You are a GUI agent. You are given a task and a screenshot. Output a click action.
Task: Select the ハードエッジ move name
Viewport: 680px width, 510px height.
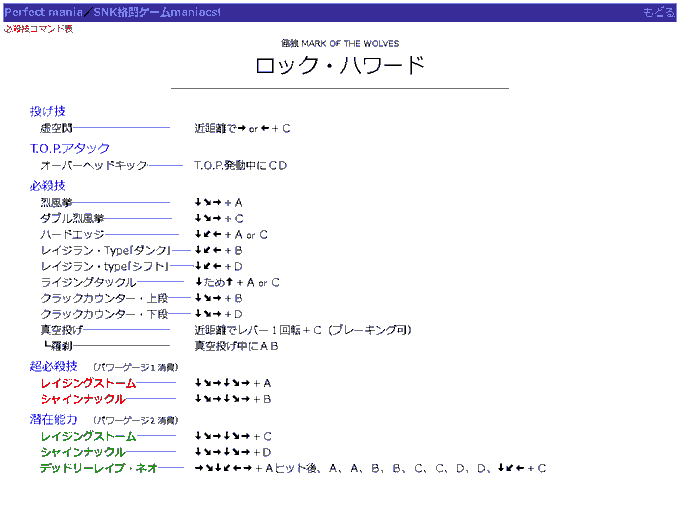pos(72,235)
